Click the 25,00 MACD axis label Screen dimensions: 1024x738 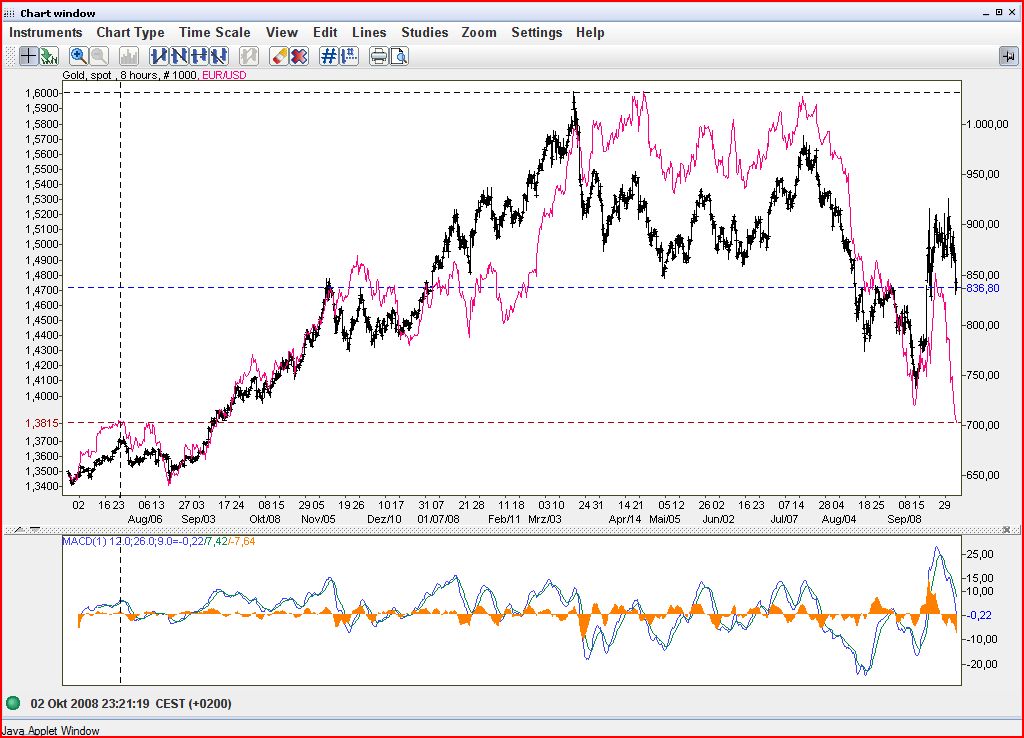[x=980, y=554]
